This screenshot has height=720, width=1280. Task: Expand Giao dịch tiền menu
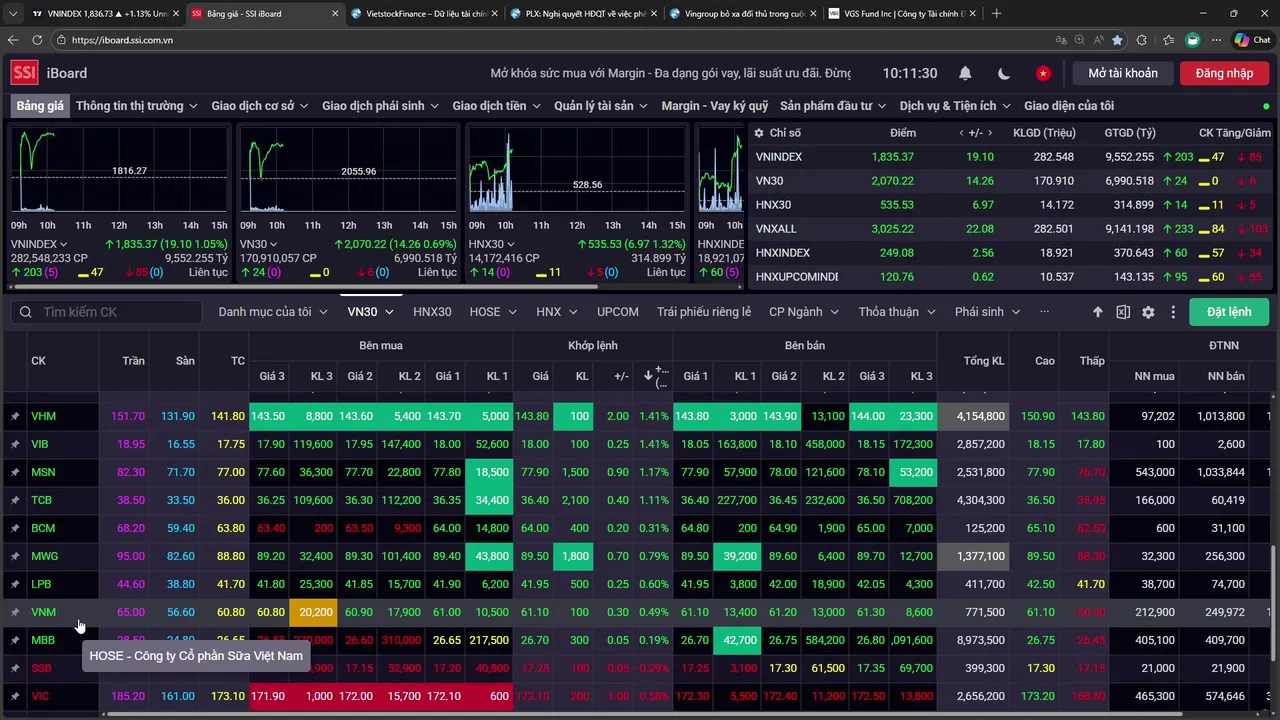[x=496, y=106]
